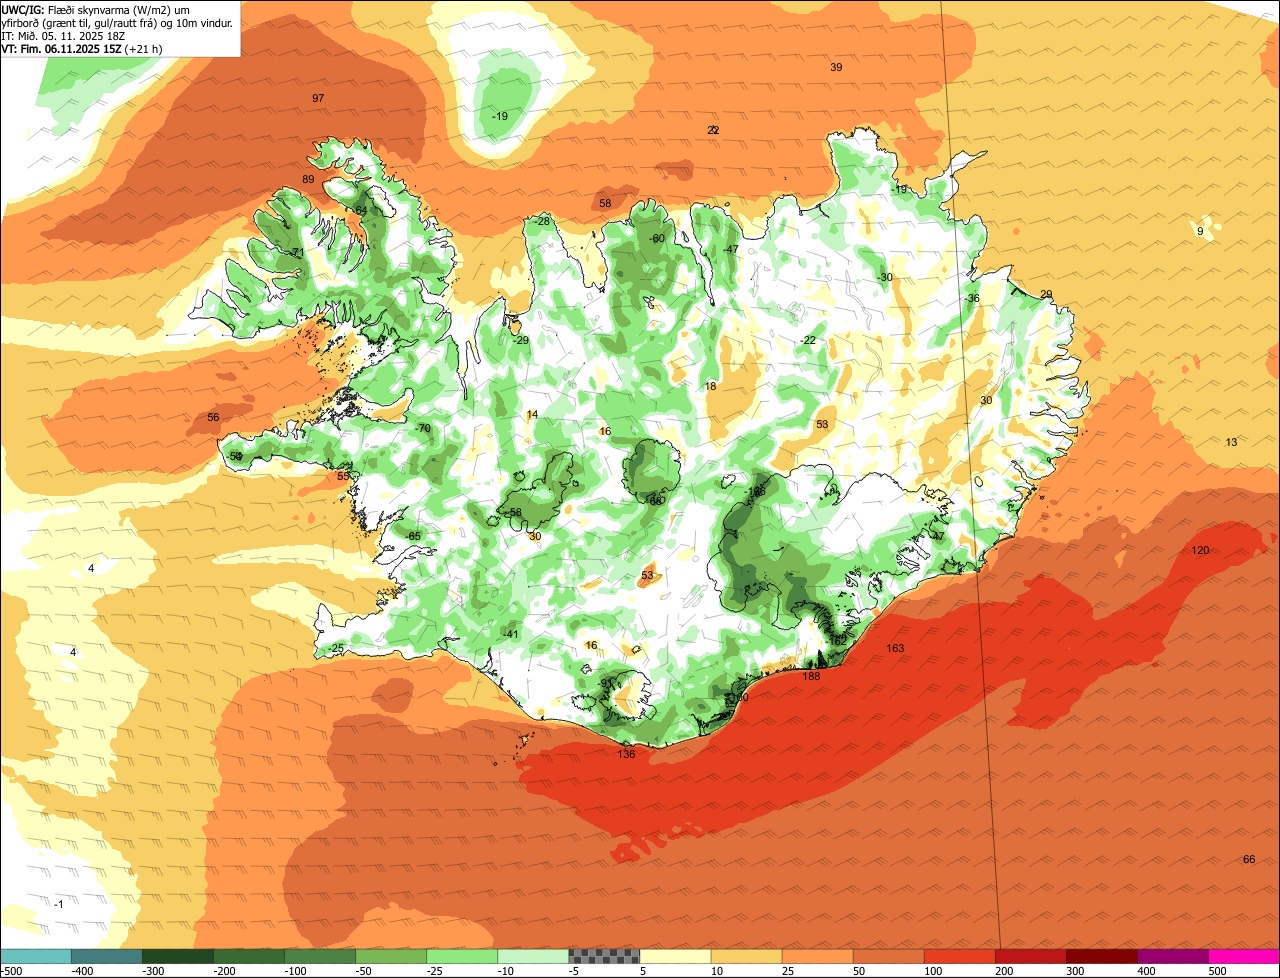Click the map value 89
This screenshot has width=1280, height=978.
click(x=308, y=179)
